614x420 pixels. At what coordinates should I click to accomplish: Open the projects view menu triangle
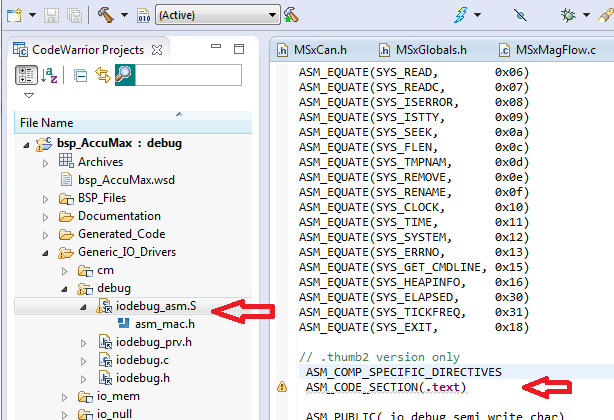(x=29, y=95)
